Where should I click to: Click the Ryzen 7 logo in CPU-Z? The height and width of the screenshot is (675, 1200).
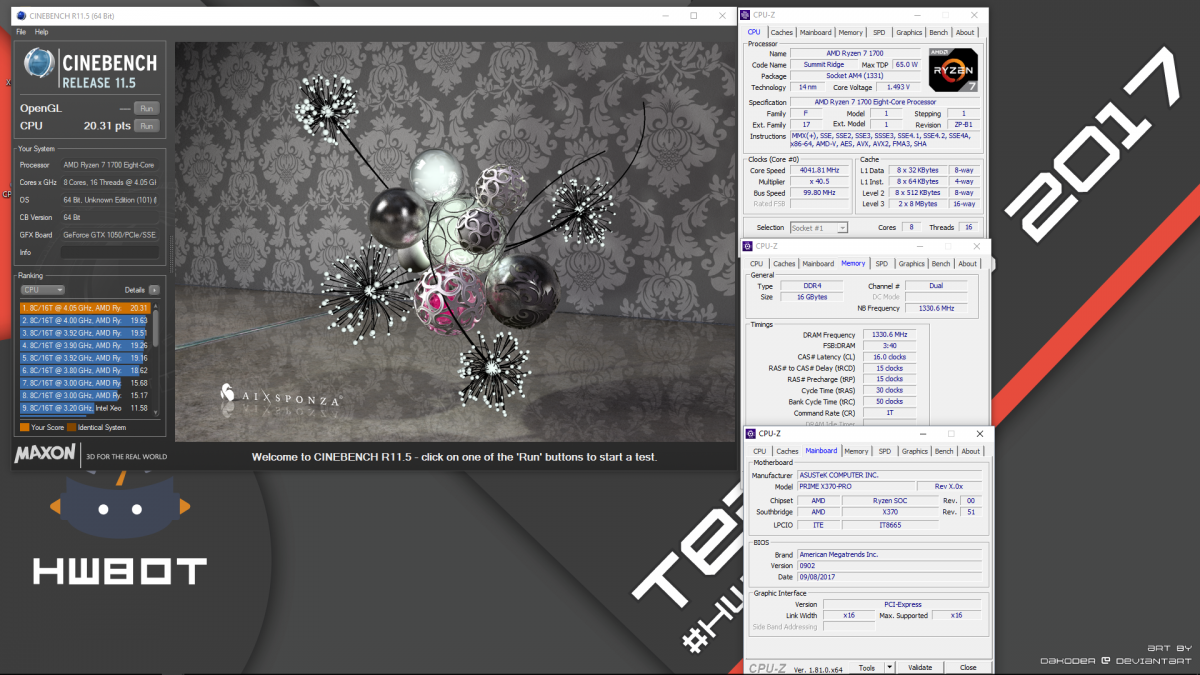coord(953,69)
